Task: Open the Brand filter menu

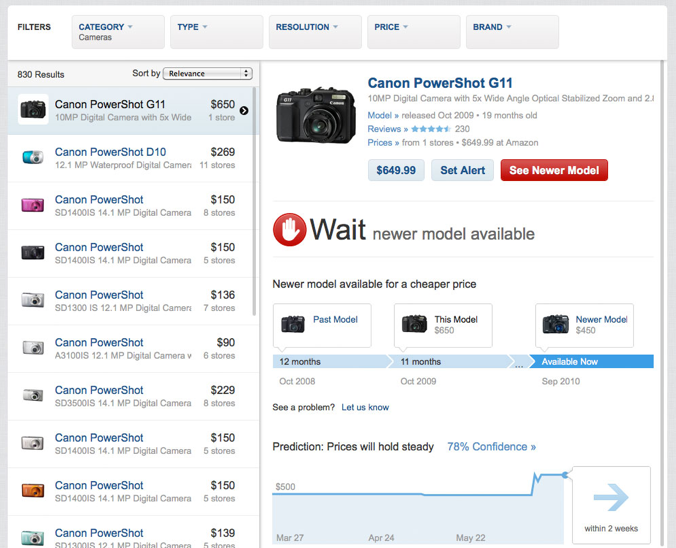Action: pyautogui.click(x=512, y=32)
